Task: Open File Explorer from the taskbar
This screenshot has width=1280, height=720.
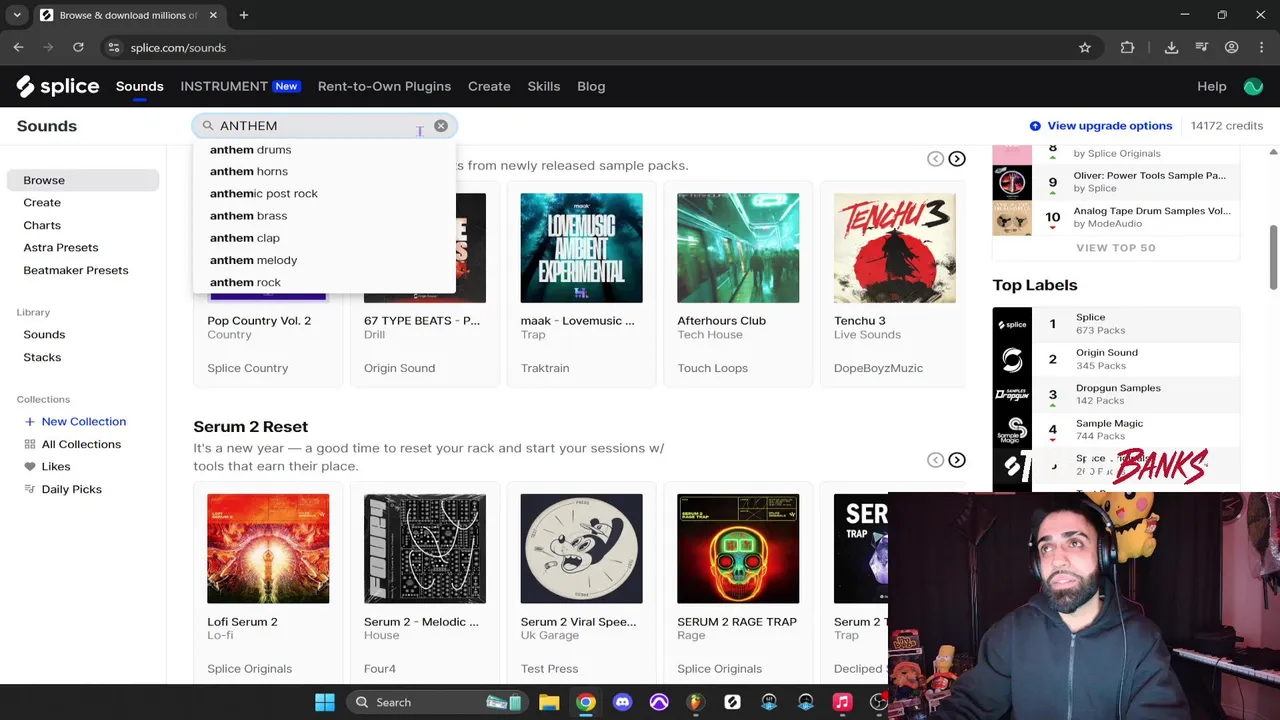Action: [x=549, y=702]
